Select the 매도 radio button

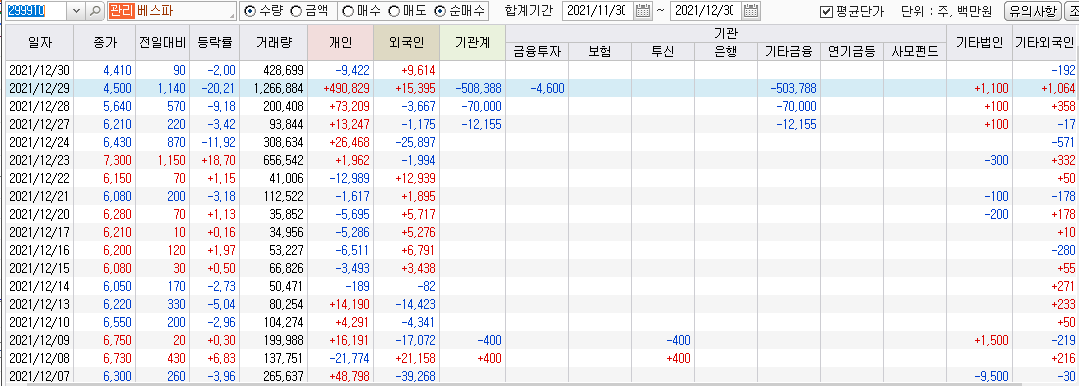394,11
